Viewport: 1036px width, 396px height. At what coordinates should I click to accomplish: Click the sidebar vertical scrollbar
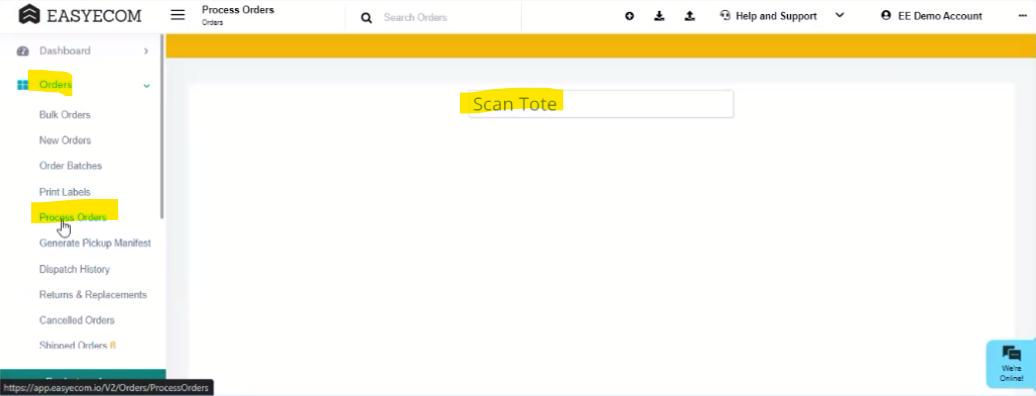(x=163, y=127)
